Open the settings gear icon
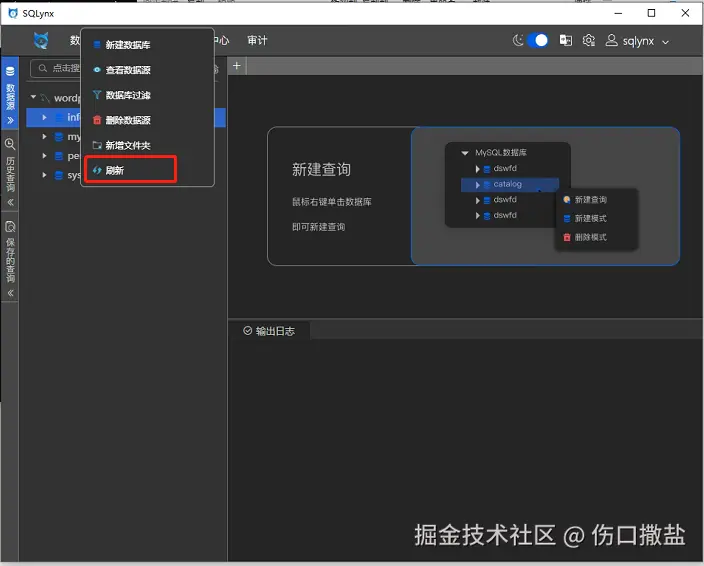Image resolution: width=704 pixels, height=566 pixels. (589, 40)
